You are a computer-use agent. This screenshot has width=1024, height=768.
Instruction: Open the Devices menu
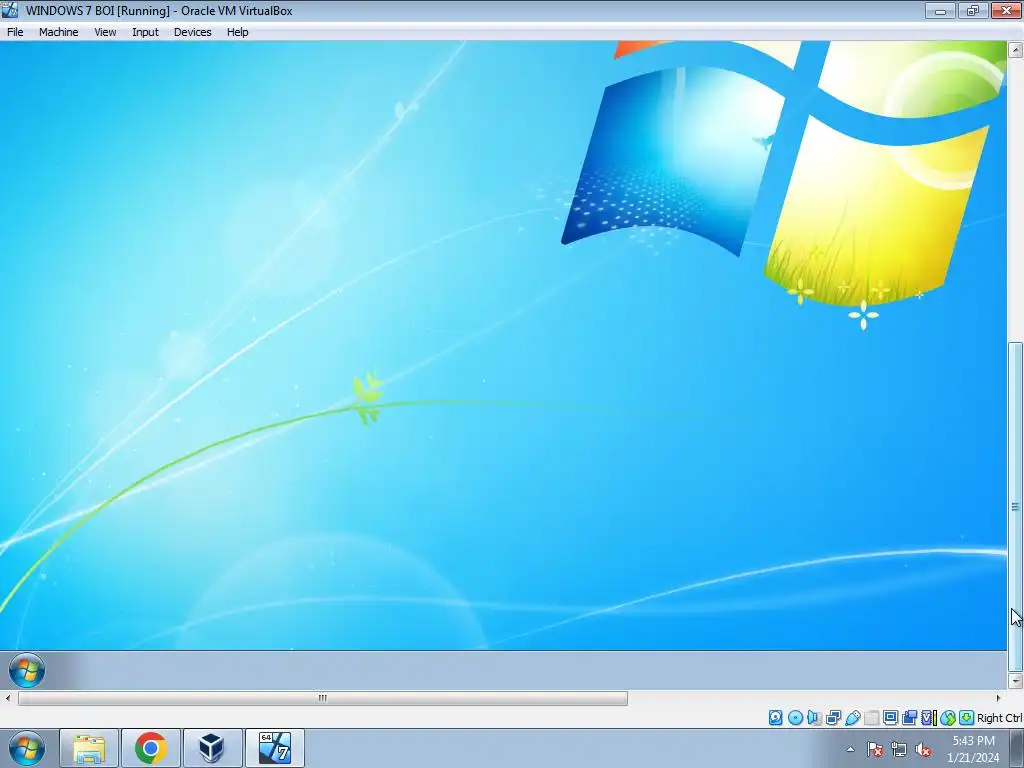click(192, 32)
